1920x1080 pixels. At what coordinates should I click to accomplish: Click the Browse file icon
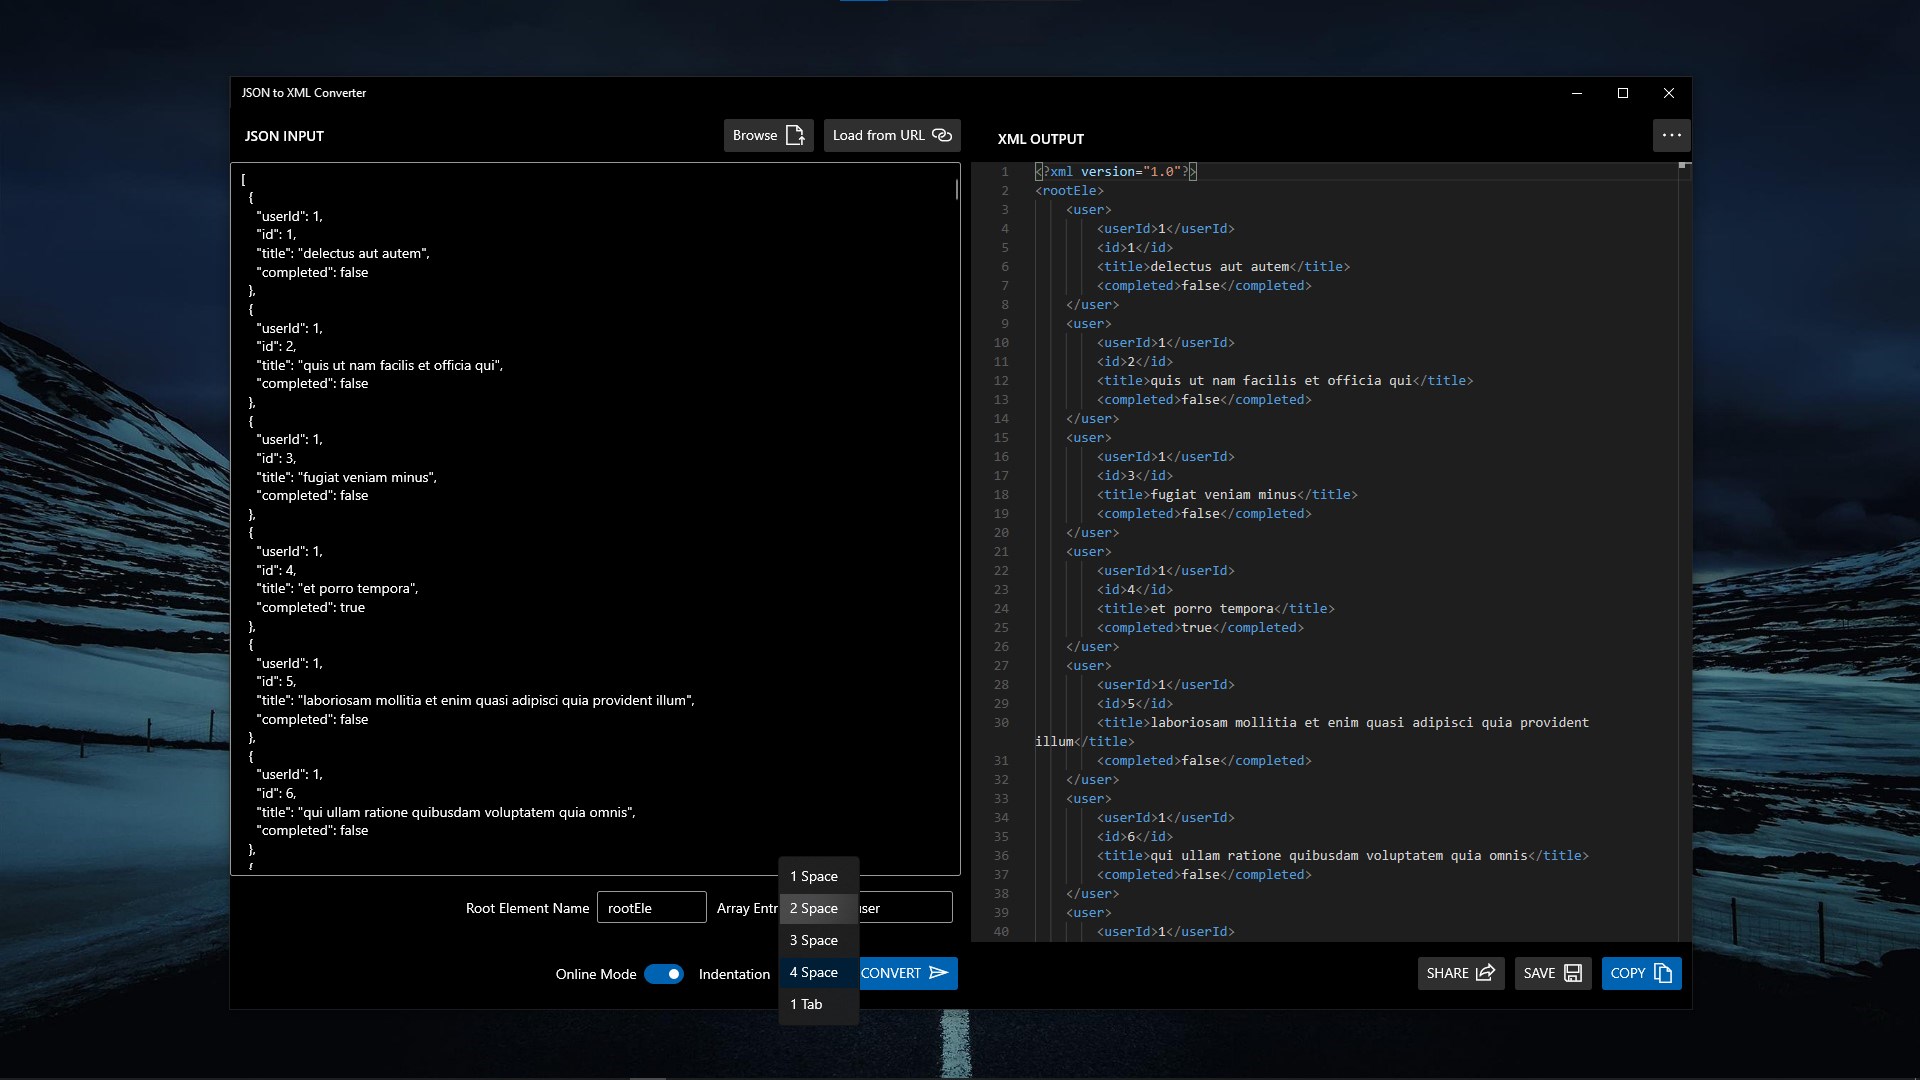pyautogui.click(x=795, y=135)
